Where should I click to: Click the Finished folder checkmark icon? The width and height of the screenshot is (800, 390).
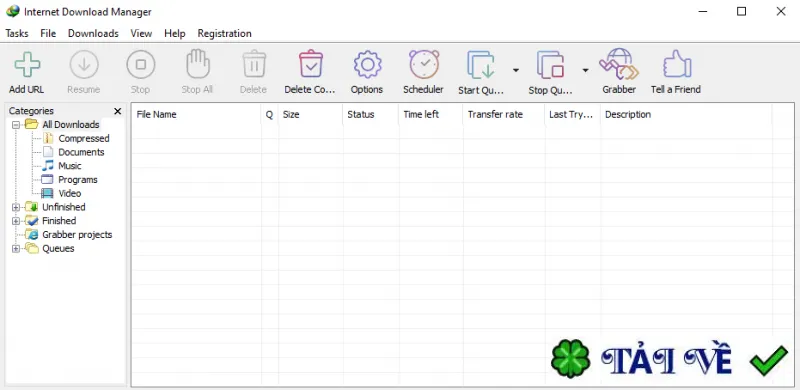pos(32,221)
